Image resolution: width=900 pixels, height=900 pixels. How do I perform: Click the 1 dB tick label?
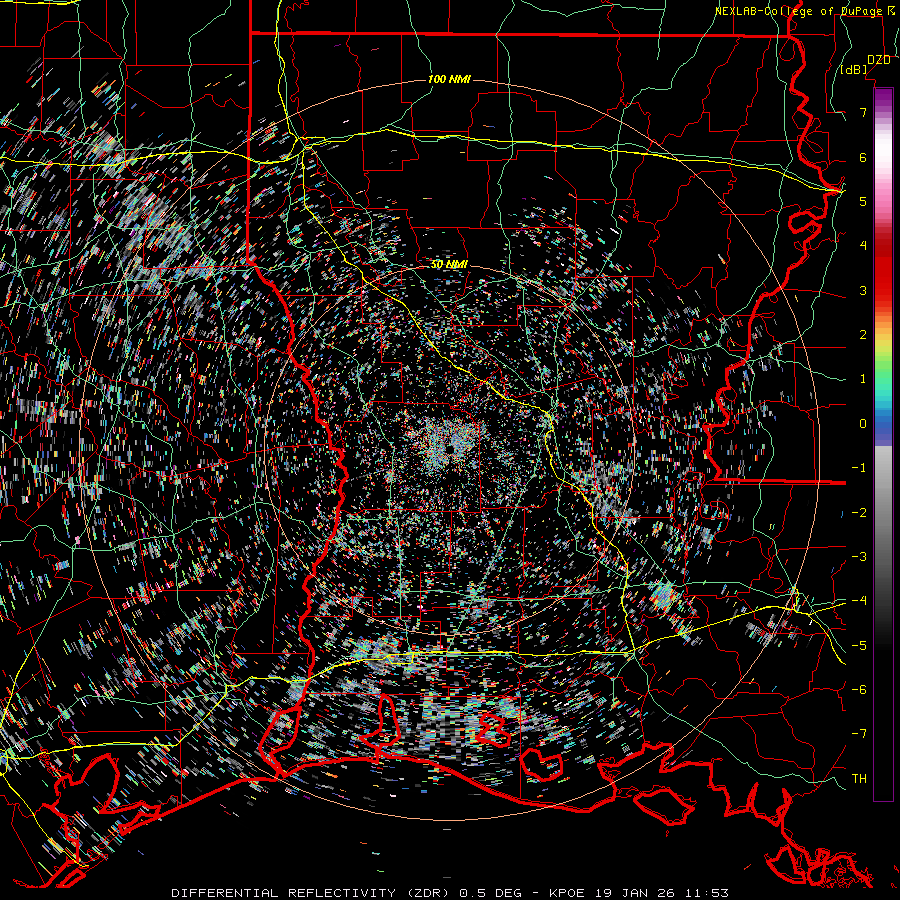[x=863, y=379]
